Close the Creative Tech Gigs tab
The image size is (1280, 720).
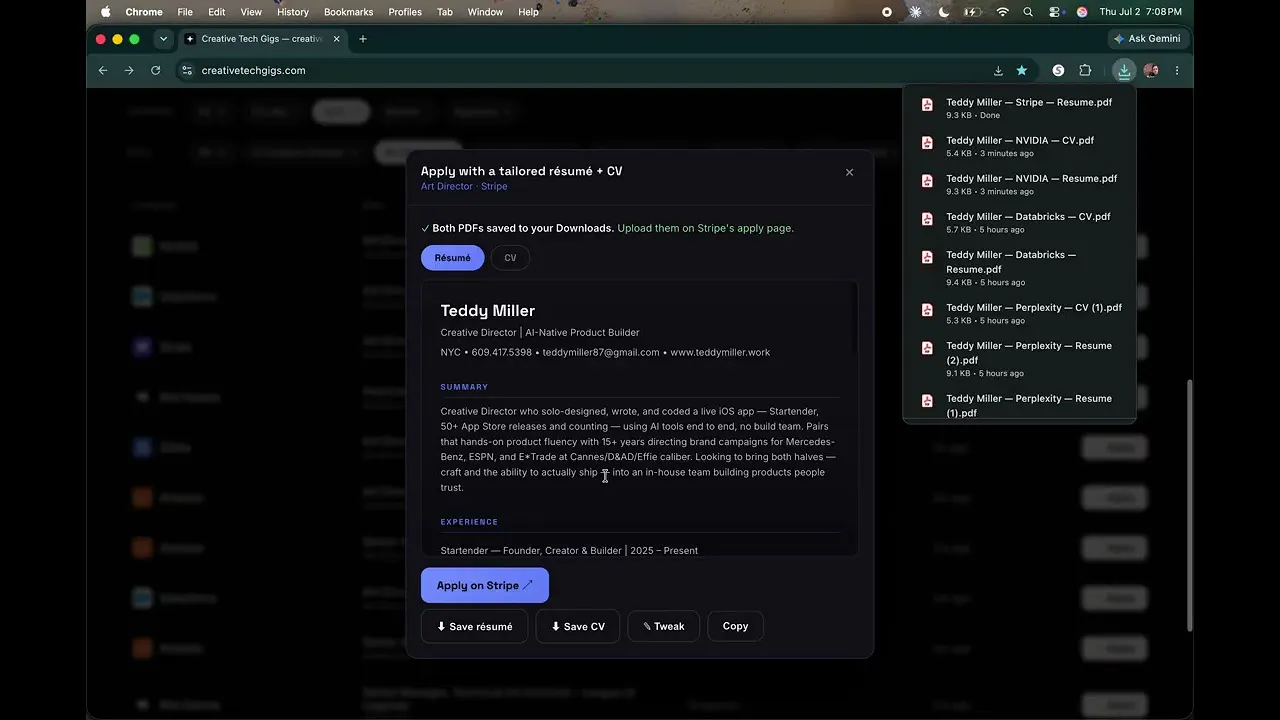coord(336,39)
